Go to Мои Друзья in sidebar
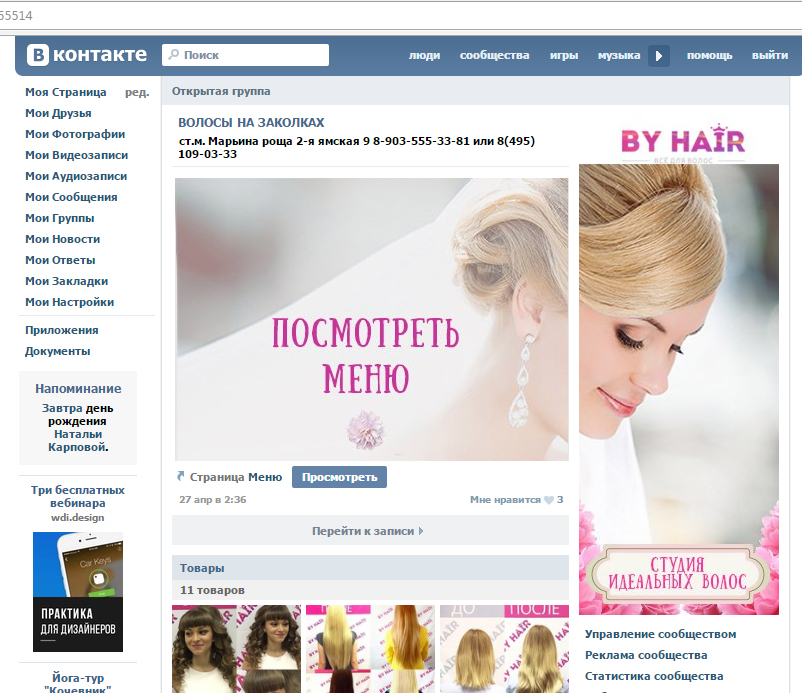The width and height of the screenshot is (802, 693). pos(58,113)
